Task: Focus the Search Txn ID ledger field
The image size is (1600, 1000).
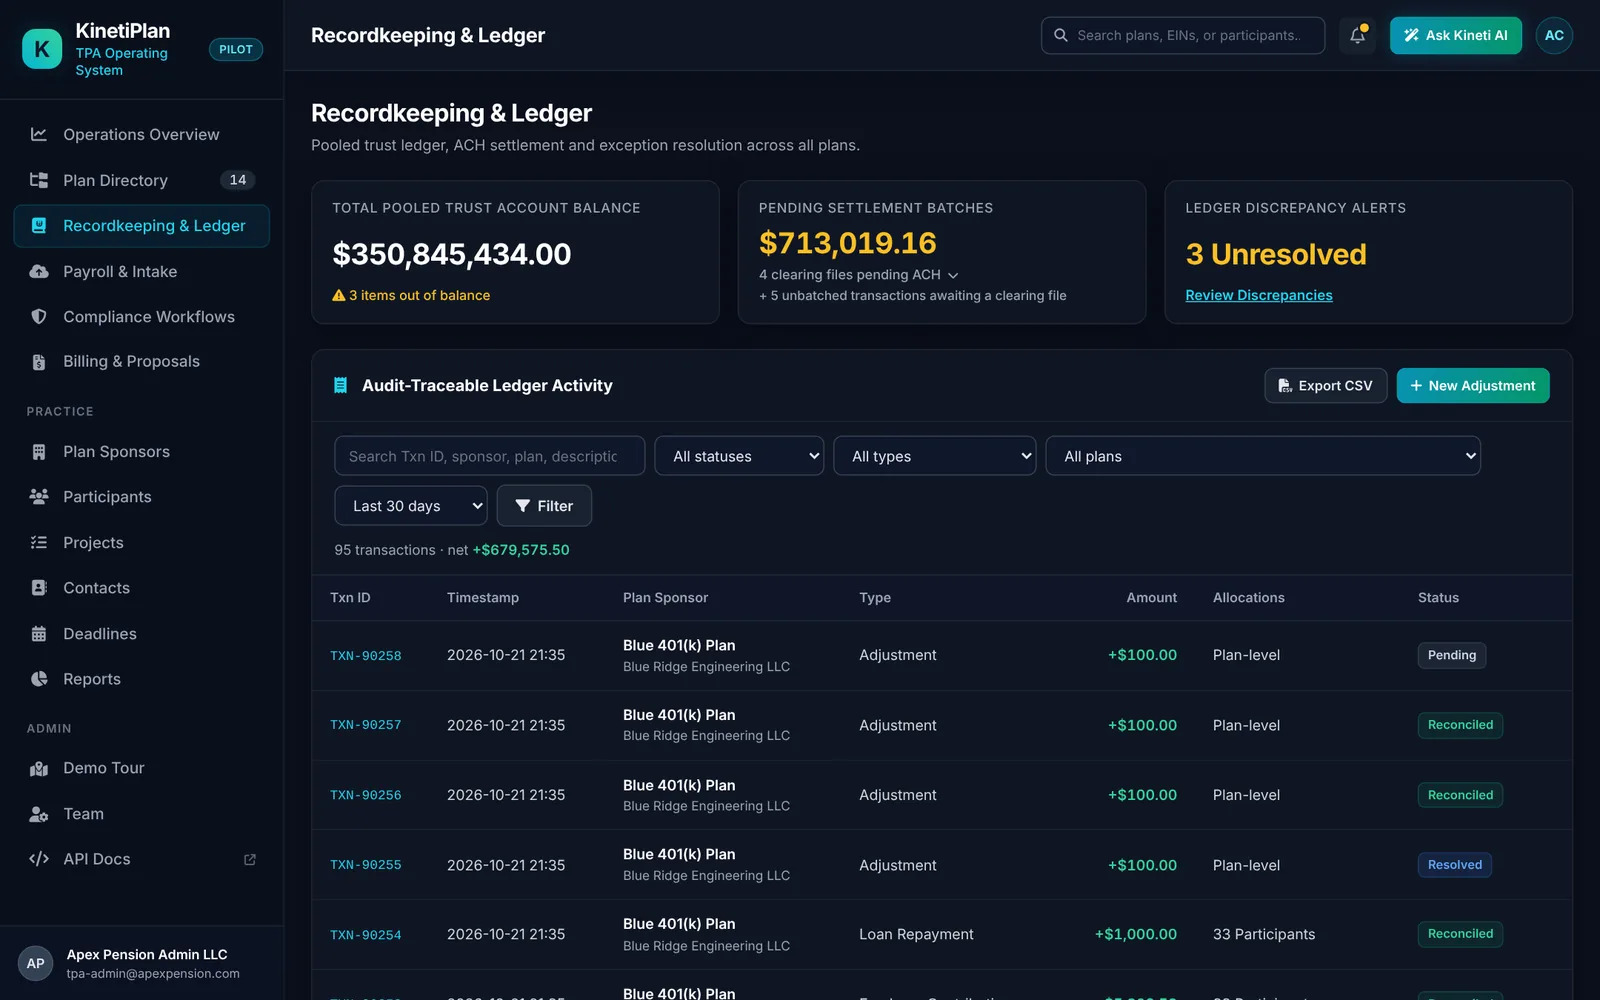Action: 490,456
